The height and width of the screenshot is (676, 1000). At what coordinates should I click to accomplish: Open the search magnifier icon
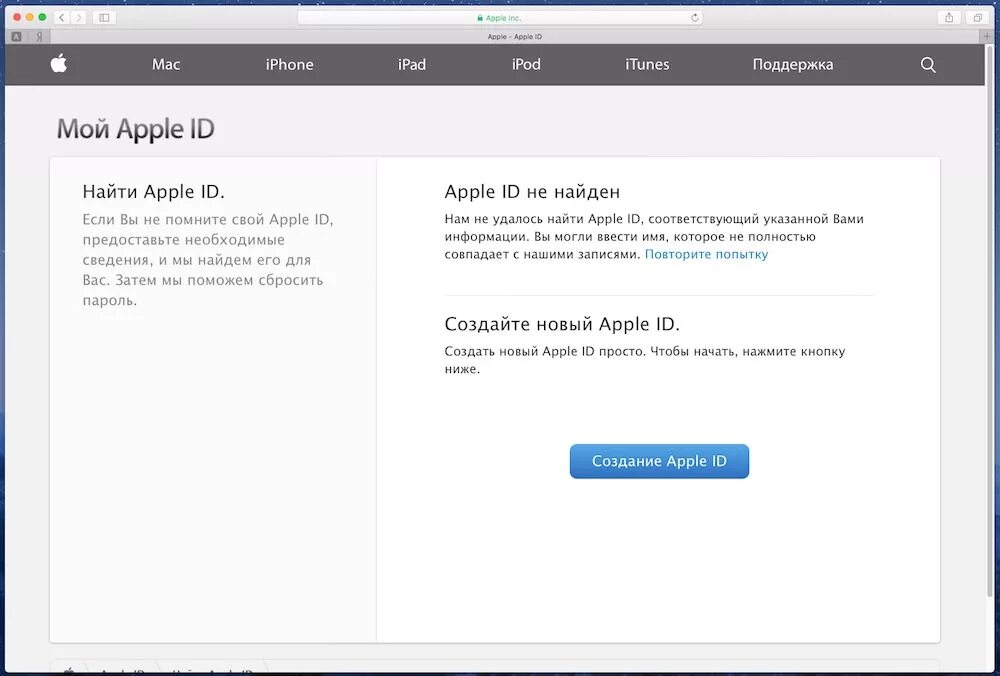pos(928,64)
